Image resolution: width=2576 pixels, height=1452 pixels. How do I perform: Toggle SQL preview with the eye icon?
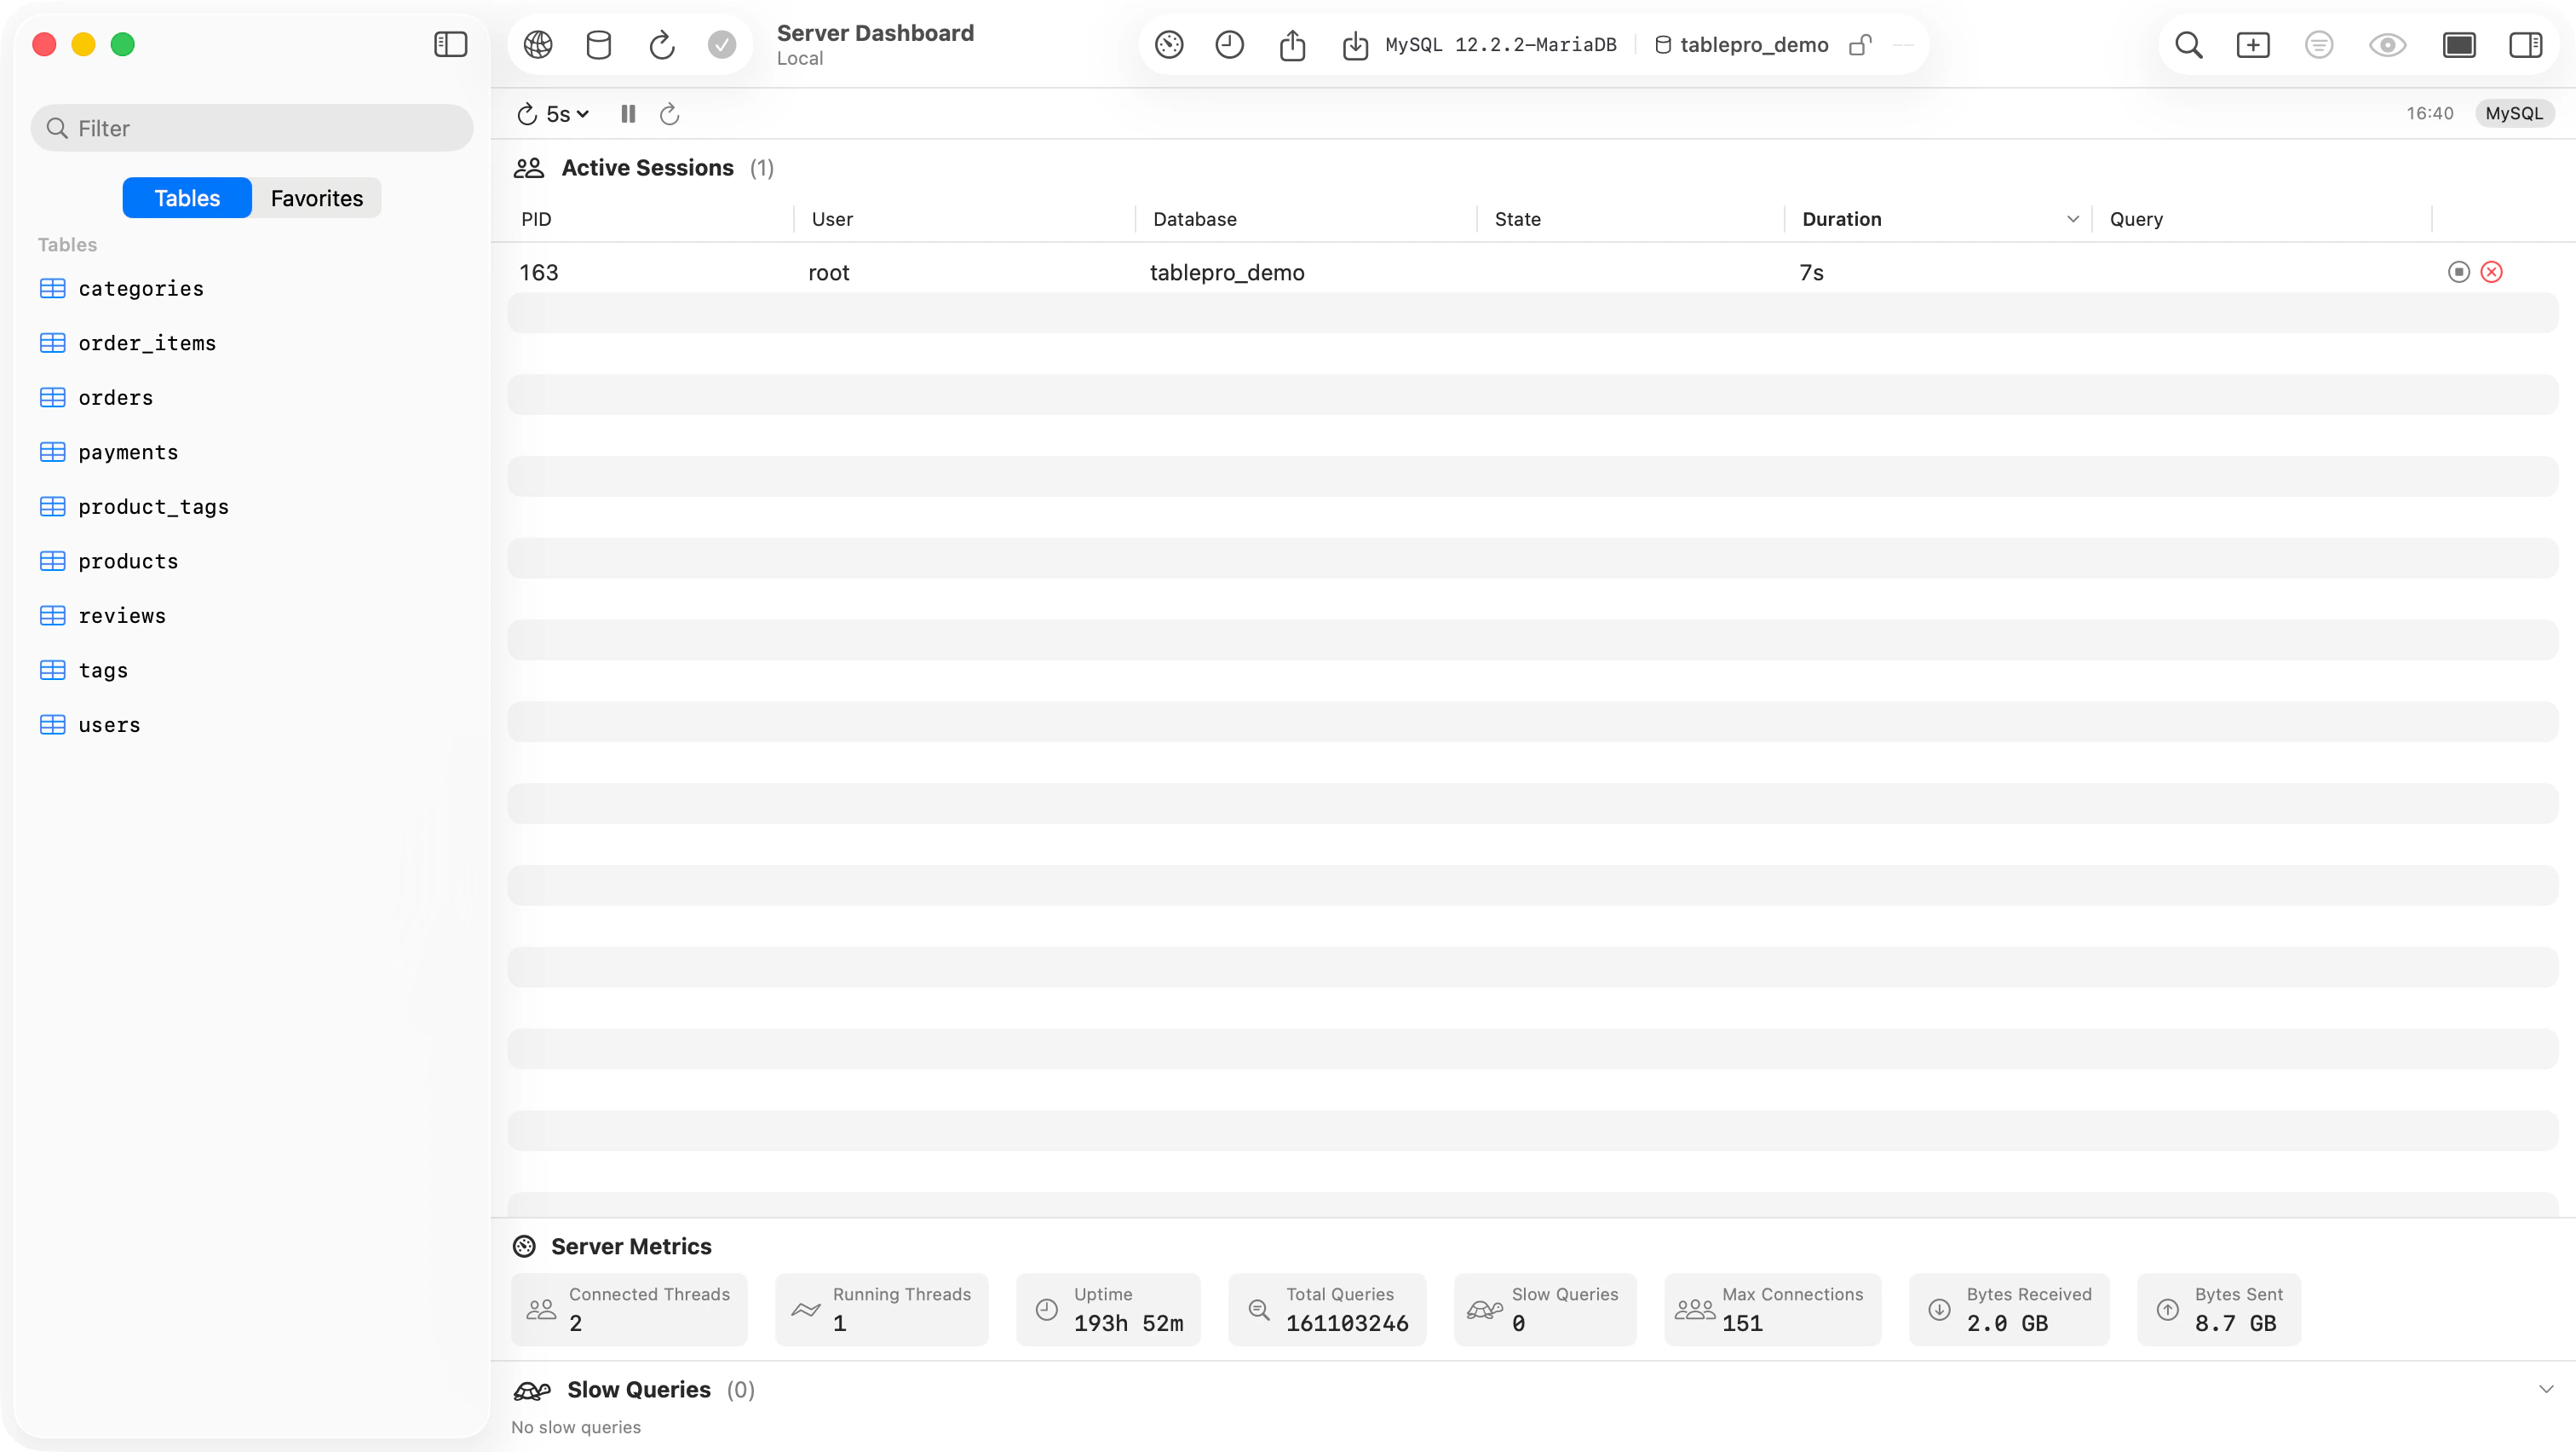click(x=2387, y=44)
